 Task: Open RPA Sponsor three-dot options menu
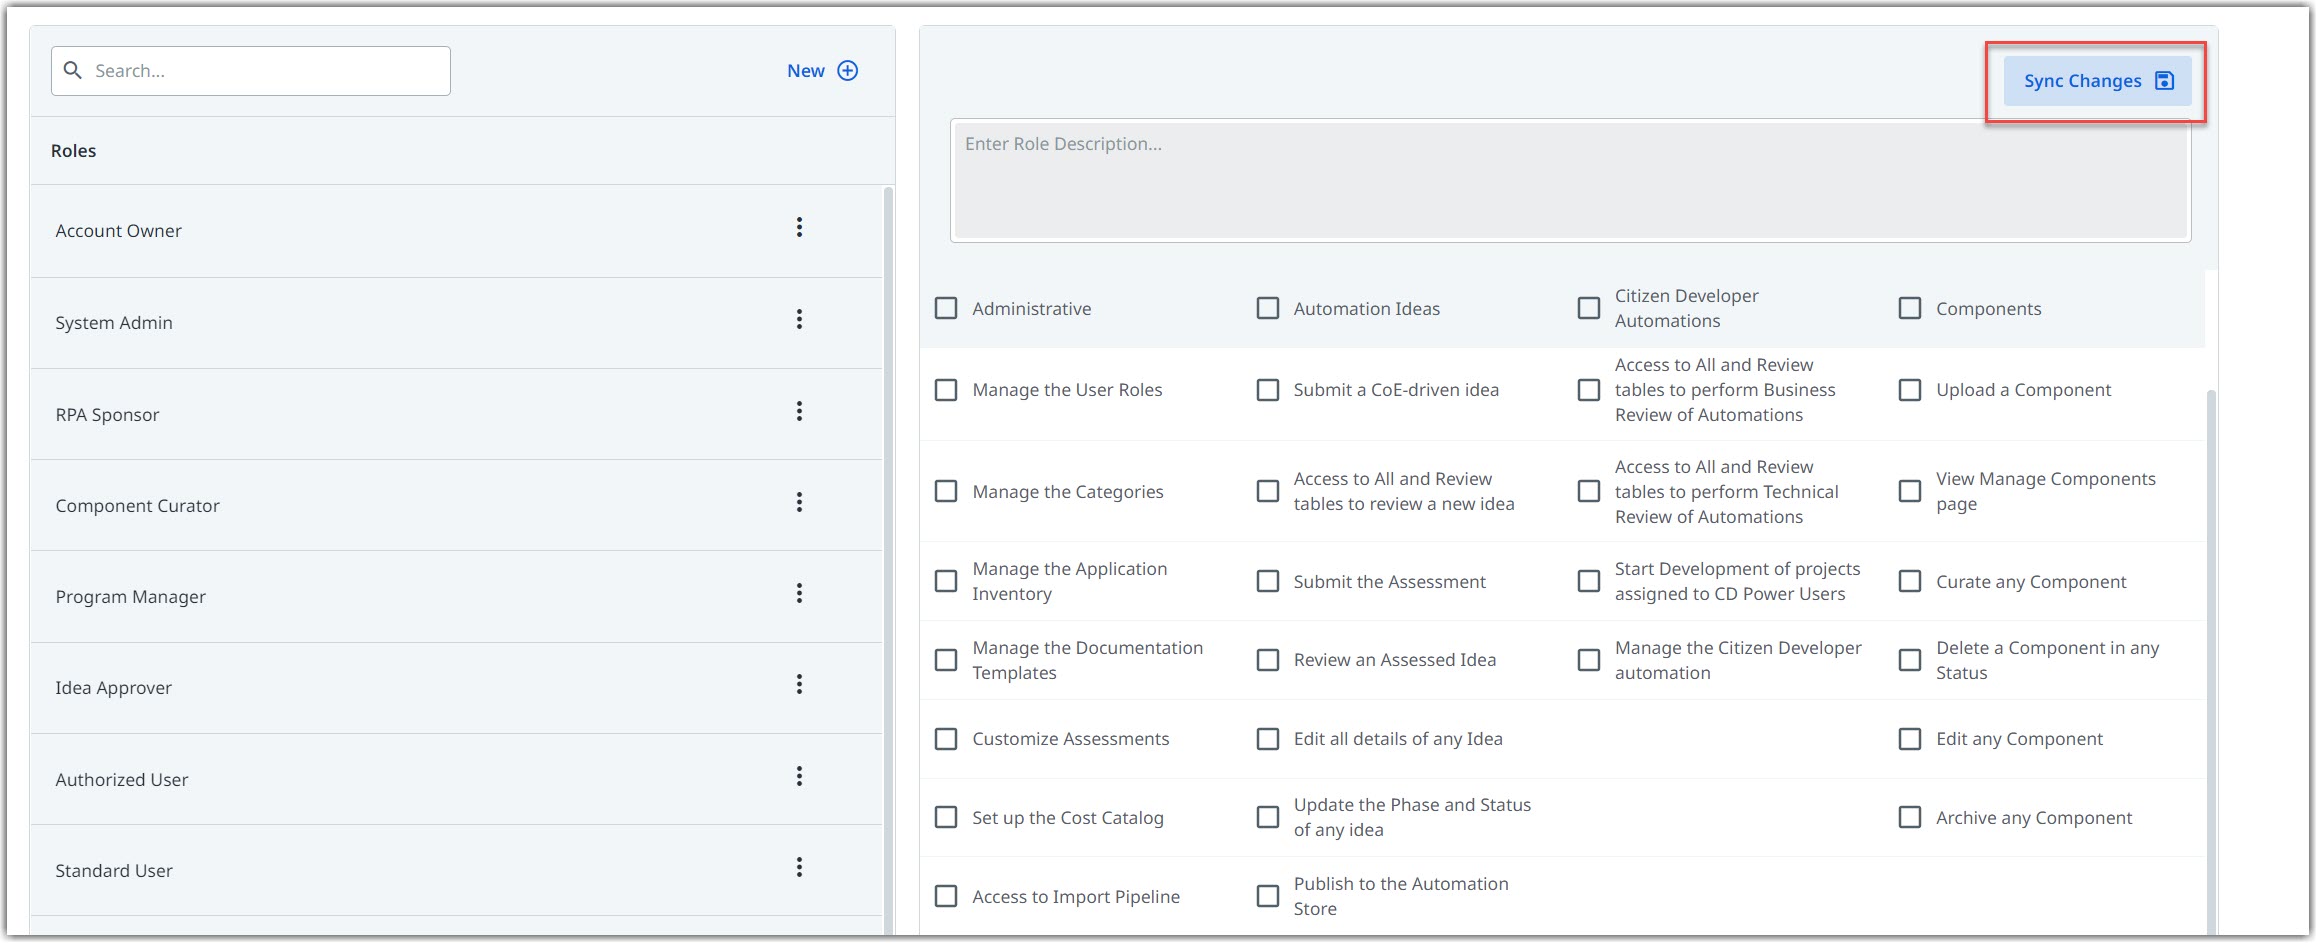799,412
